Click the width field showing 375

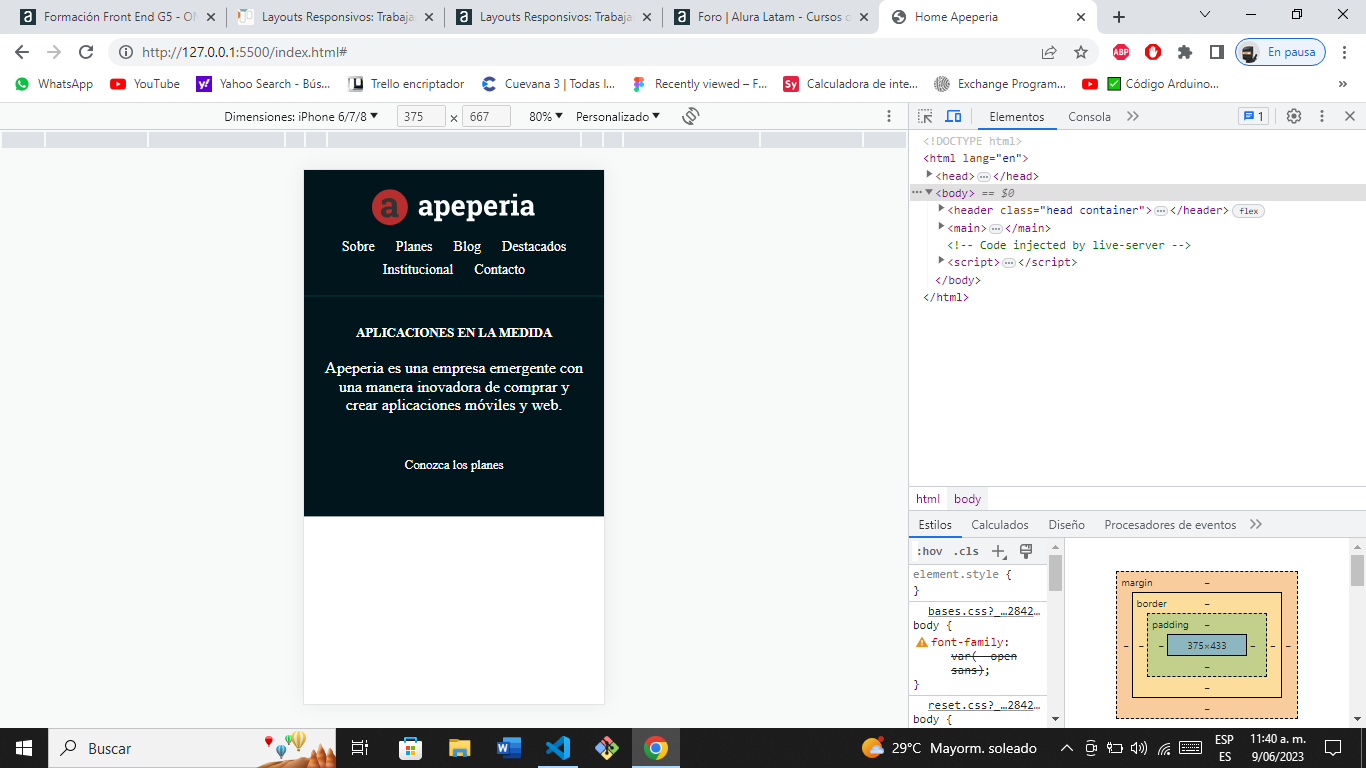tap(421, 117)
